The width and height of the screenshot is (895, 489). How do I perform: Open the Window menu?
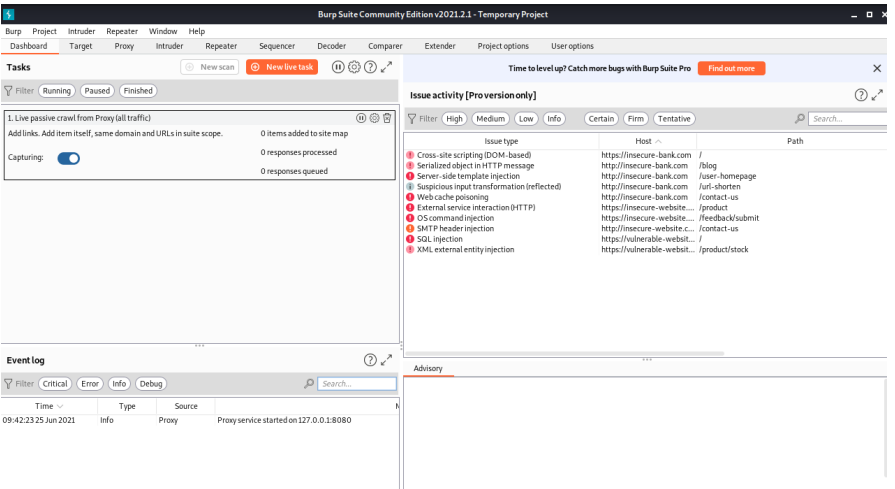click(x=163, y=31)
